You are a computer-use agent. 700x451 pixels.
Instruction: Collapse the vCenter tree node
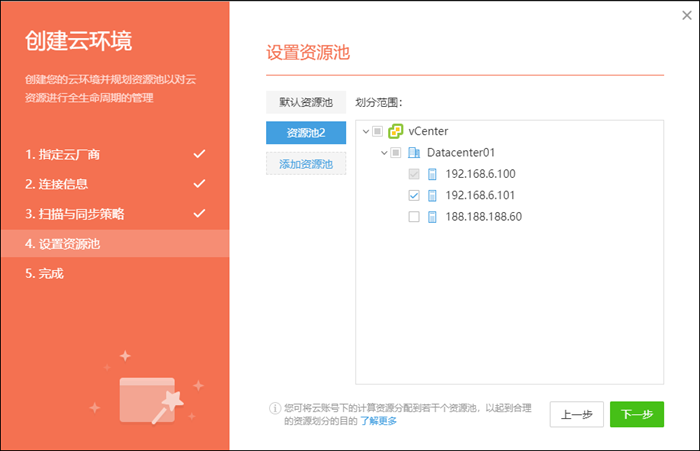(x=364, y=131)
